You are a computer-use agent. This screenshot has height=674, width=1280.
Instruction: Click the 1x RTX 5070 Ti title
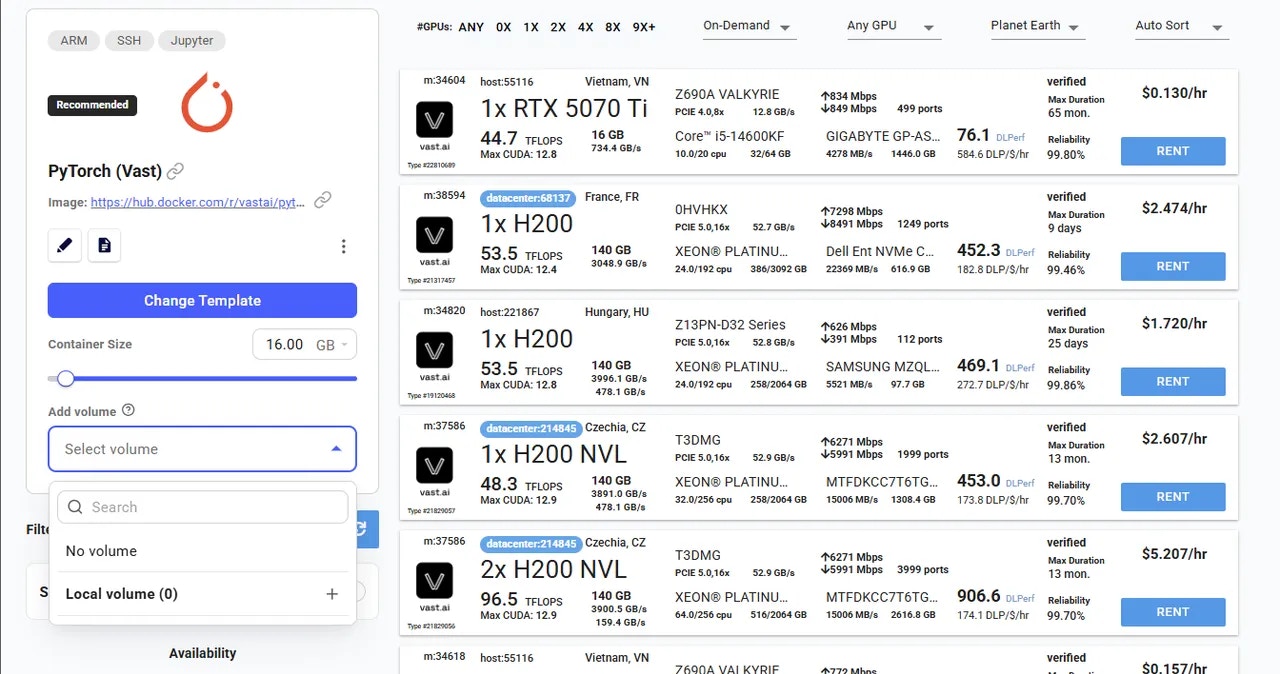tap(564, 108)
